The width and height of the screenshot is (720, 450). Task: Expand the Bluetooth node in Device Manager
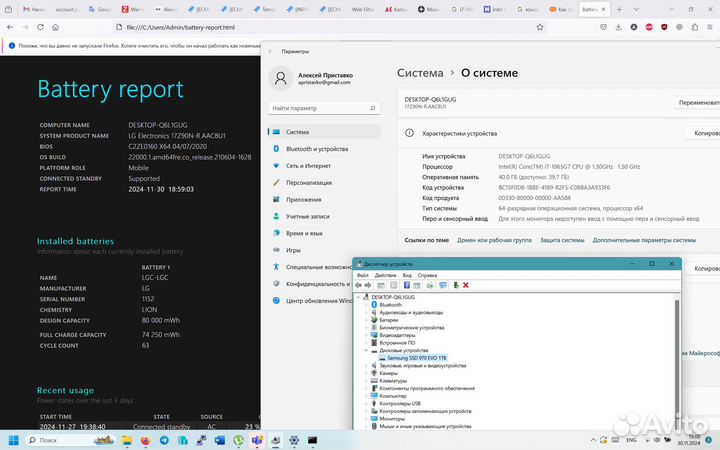click(366, 304)
